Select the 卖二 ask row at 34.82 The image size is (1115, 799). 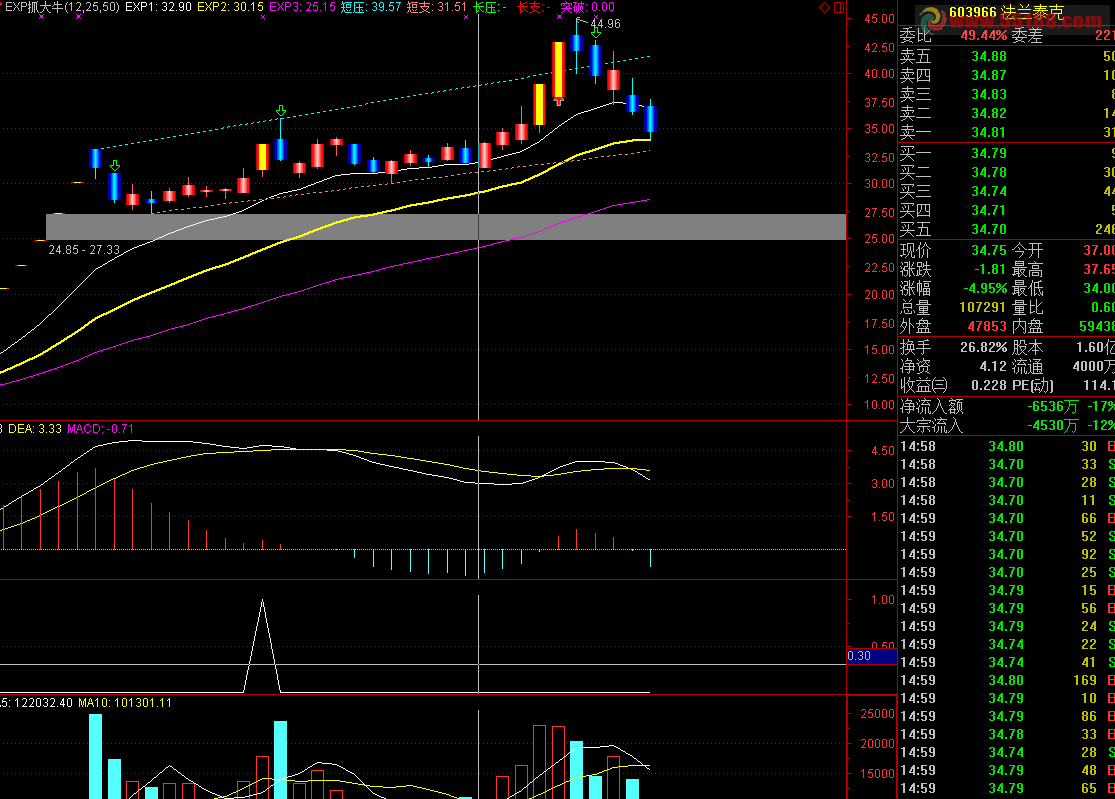(1007, 114)
